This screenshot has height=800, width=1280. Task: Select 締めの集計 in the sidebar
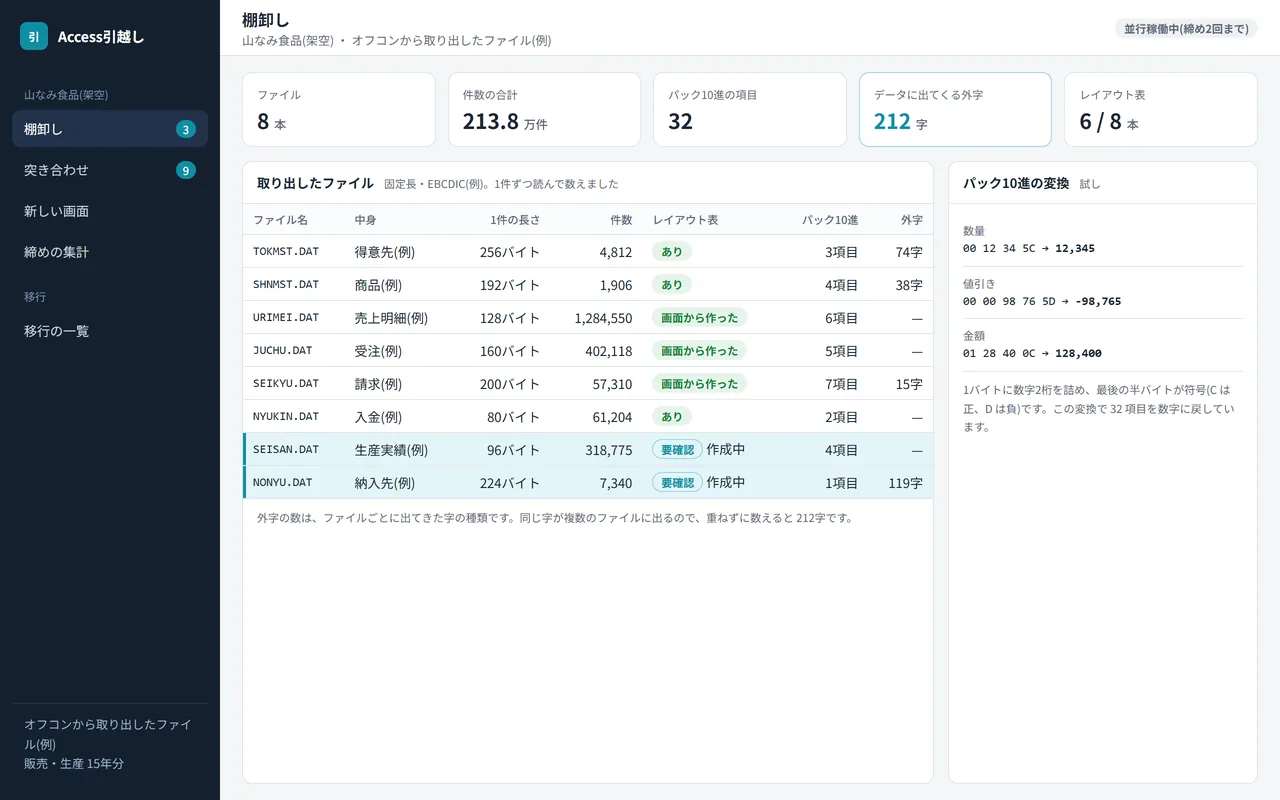(110, 252)
